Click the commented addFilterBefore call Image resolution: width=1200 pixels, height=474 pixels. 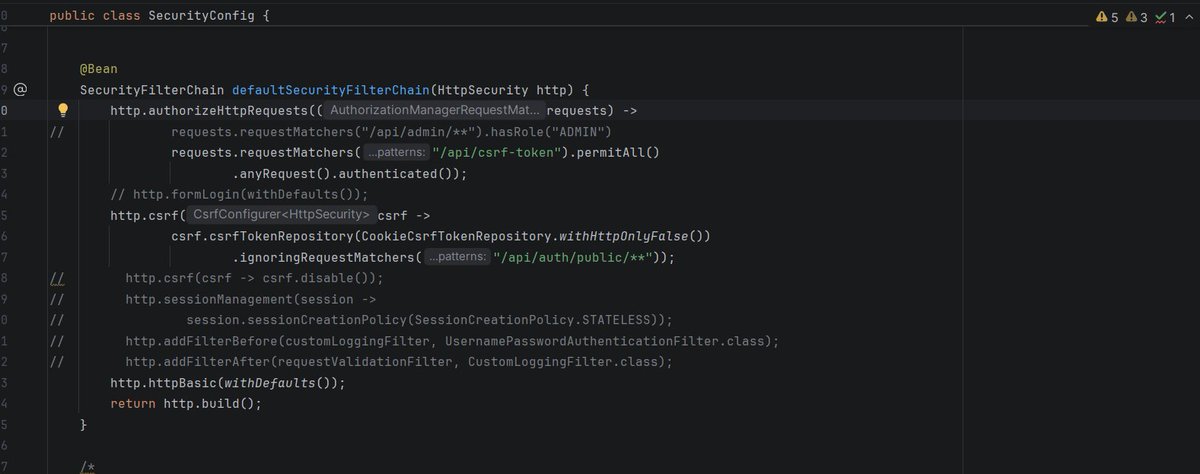tap(218, 341)
